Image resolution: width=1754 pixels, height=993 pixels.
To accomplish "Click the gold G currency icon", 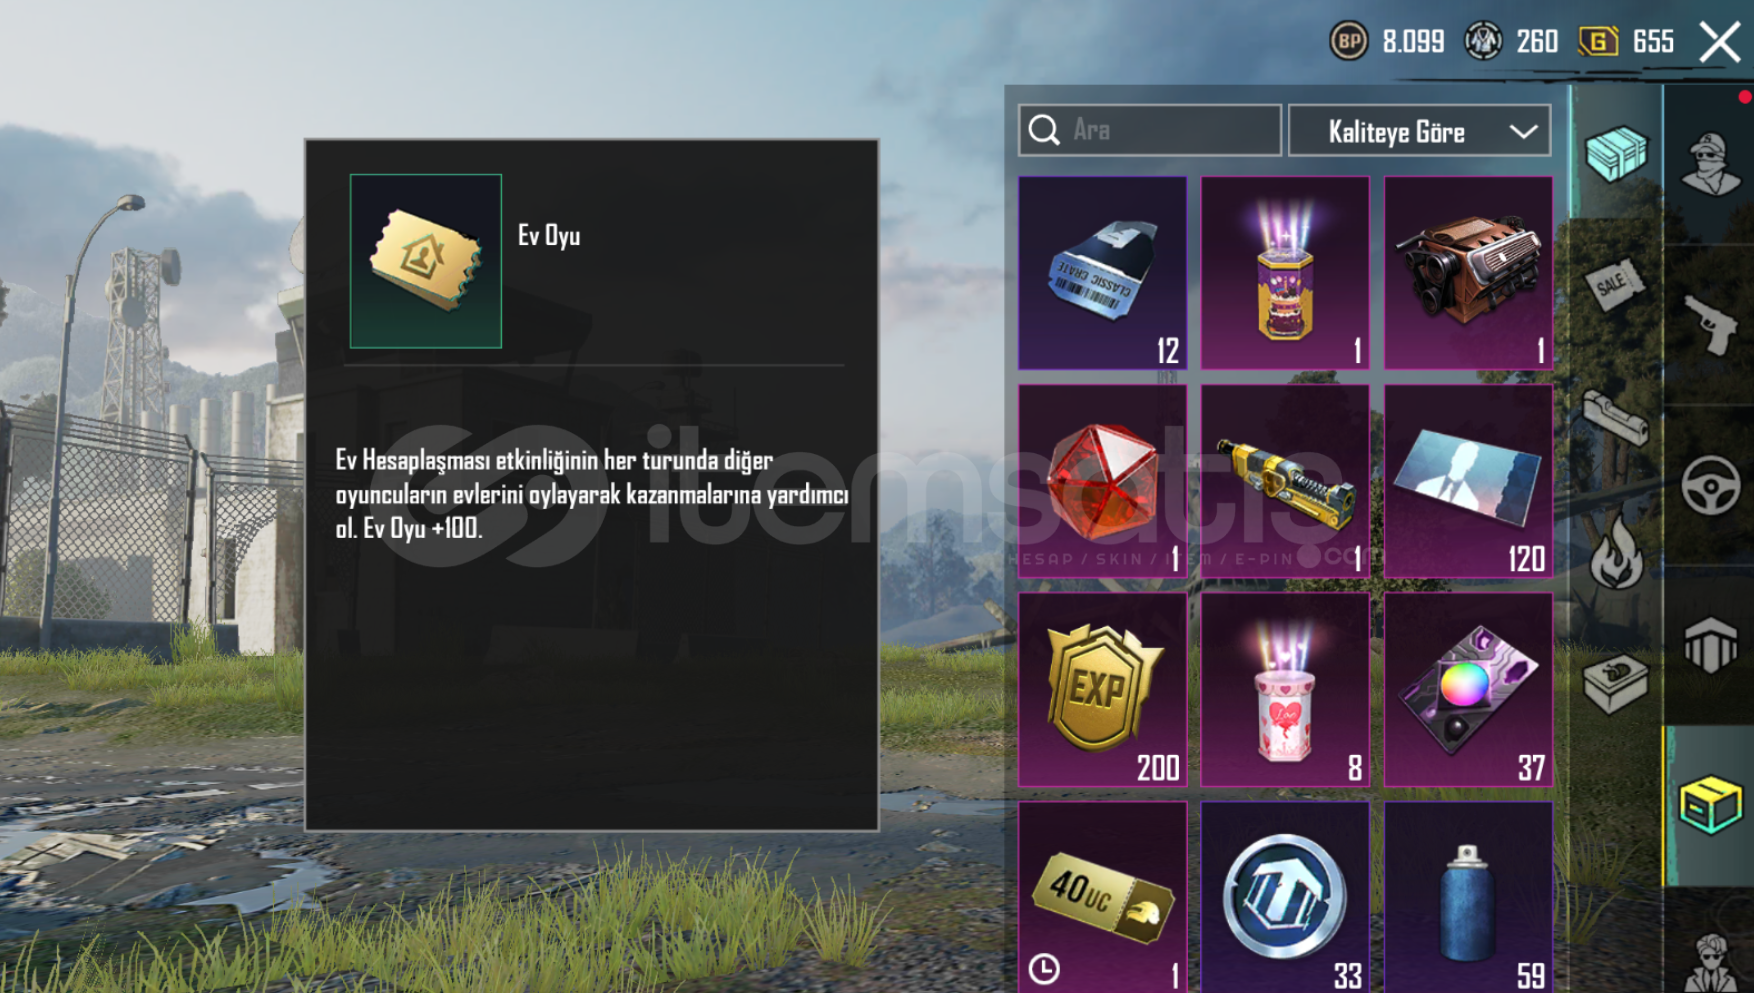I will click(1598, 42).
